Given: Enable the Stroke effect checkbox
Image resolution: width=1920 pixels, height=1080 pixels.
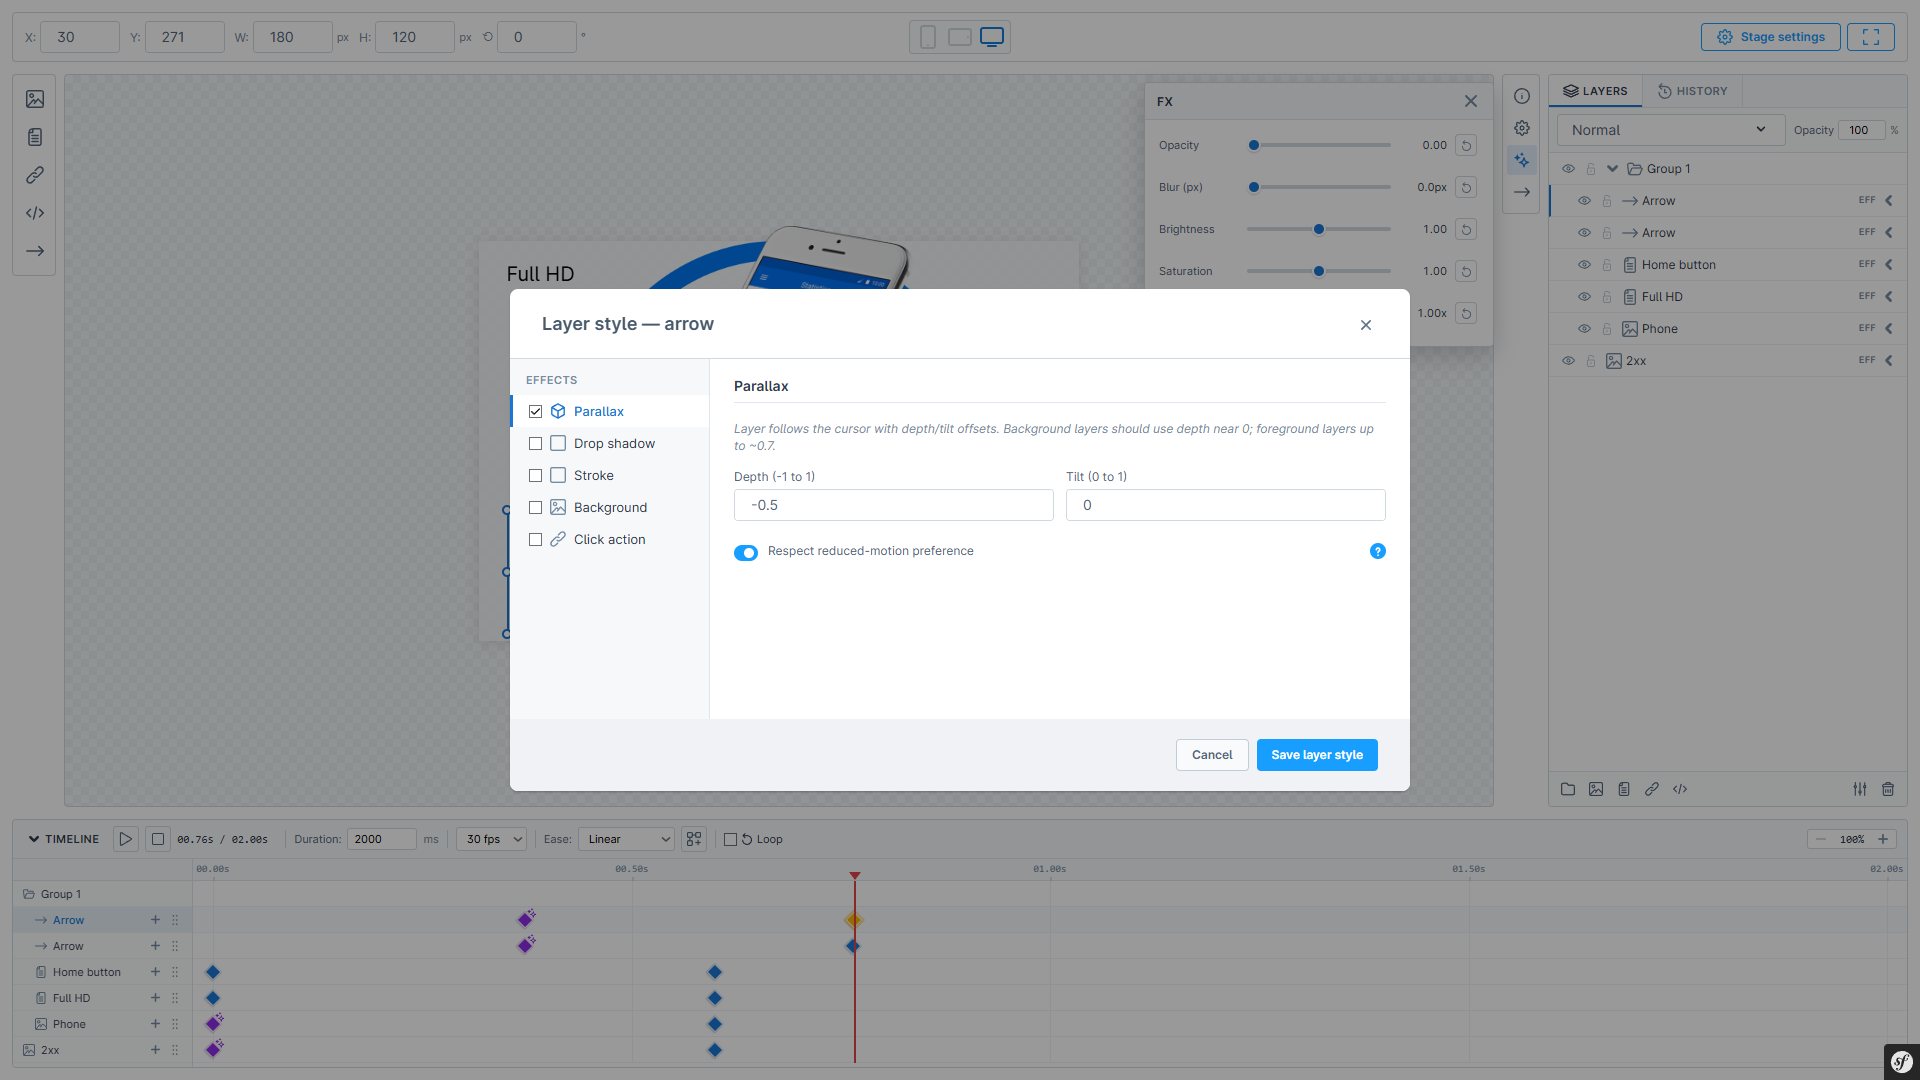Looking at the screenshot, I should point(536,476).
